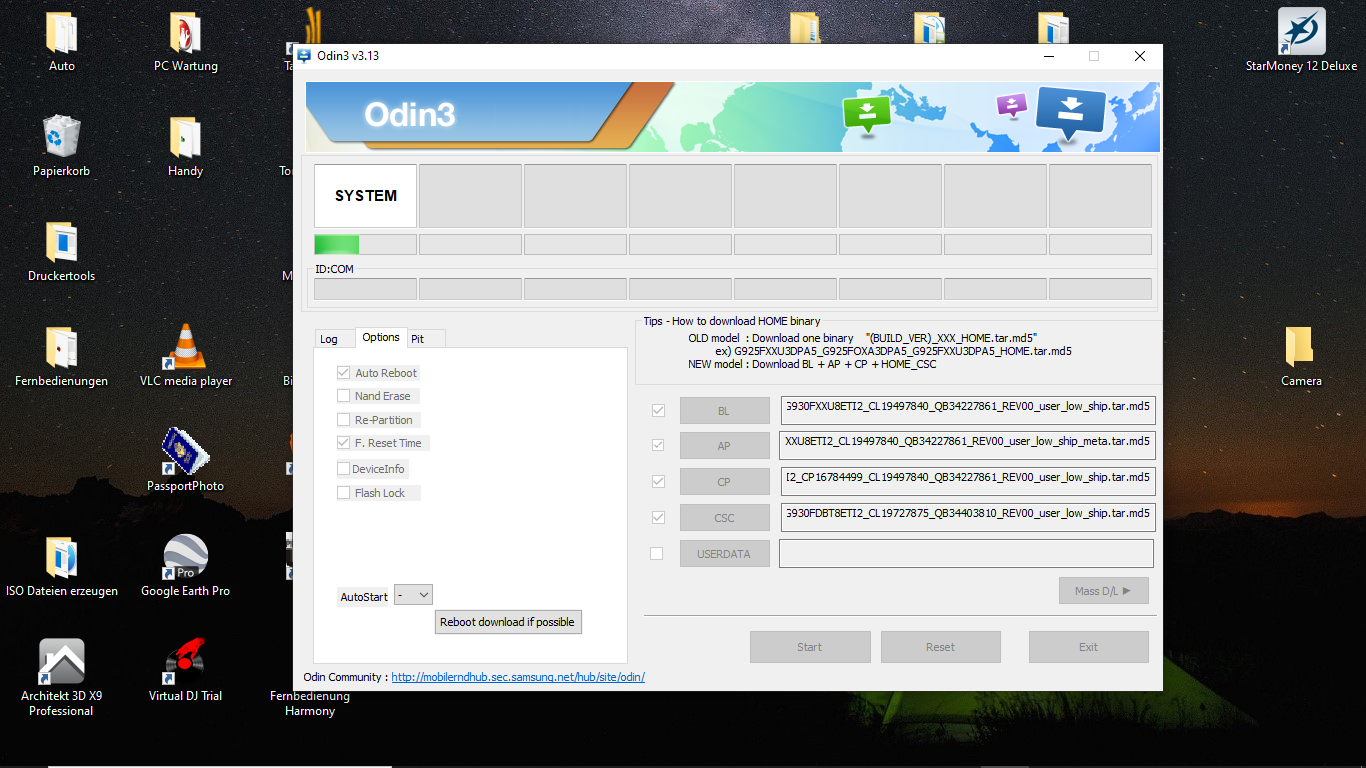Toggle the Auto Reboot checkbox

tap(344, 373)
